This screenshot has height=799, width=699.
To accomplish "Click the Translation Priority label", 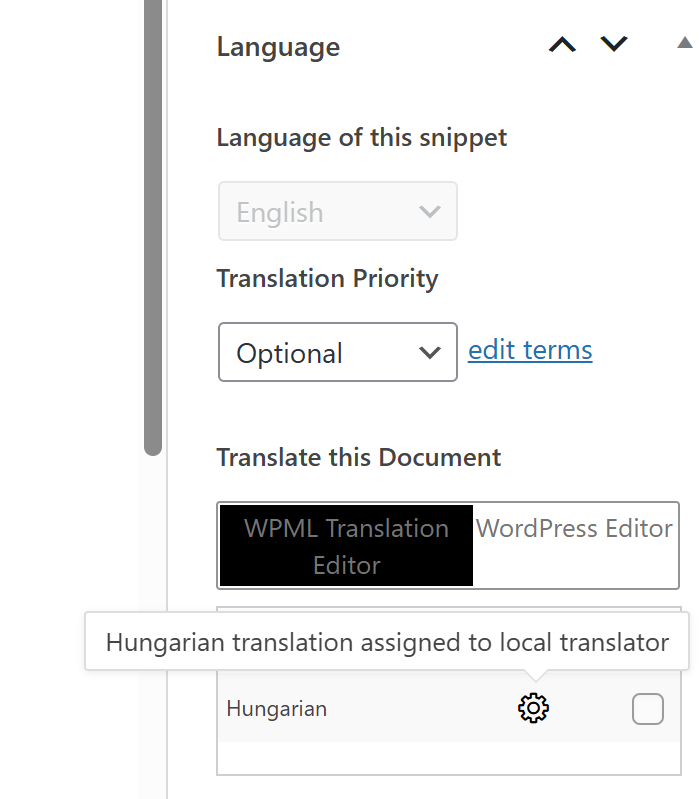I will [x=327, y=279].
